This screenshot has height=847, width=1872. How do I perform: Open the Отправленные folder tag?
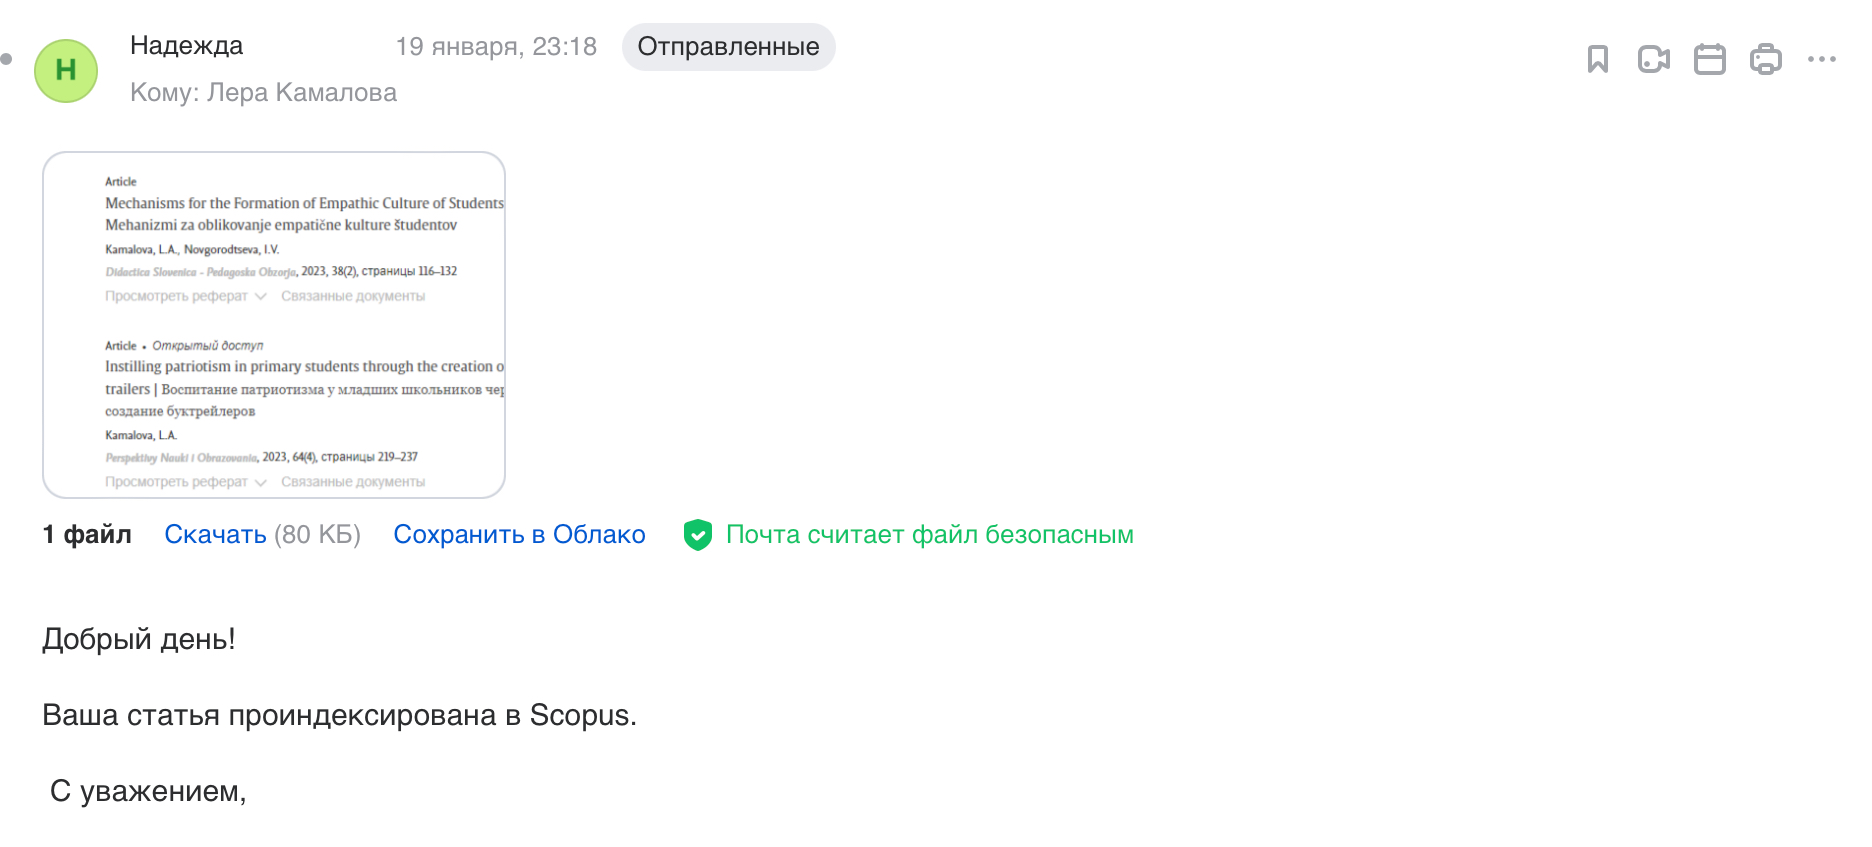[728, 47]
